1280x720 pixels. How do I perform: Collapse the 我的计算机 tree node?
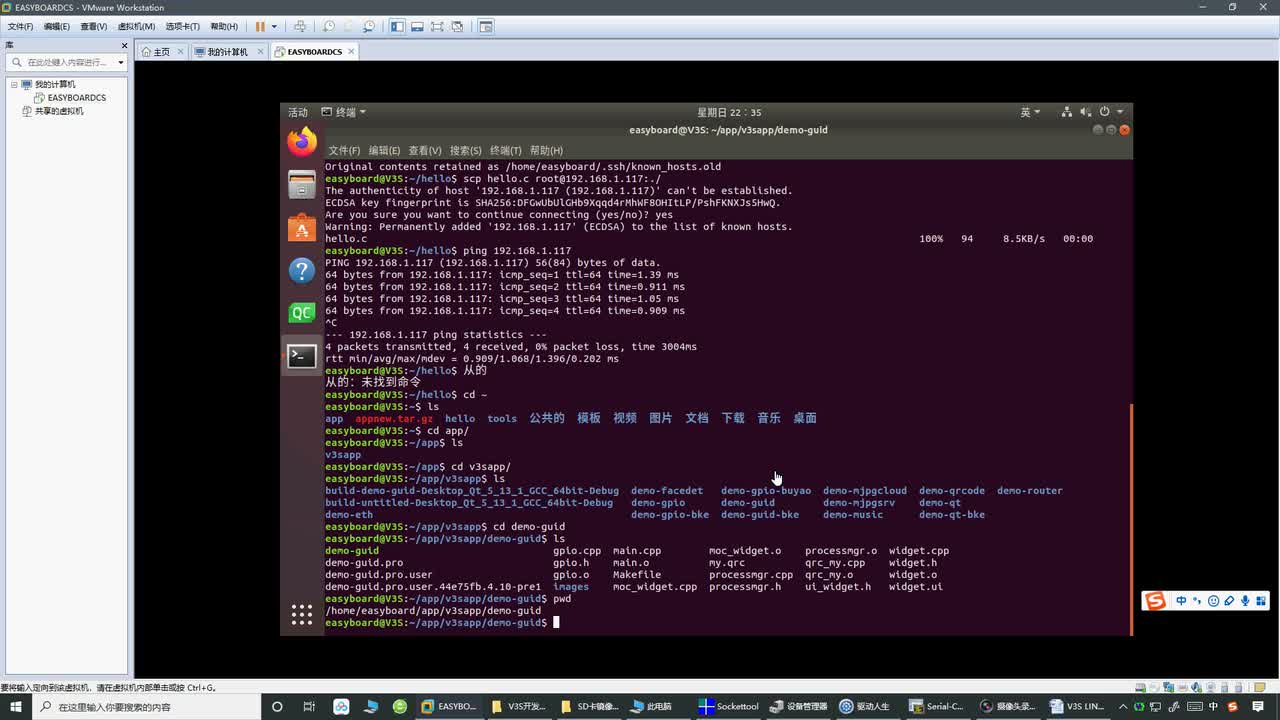15,84
